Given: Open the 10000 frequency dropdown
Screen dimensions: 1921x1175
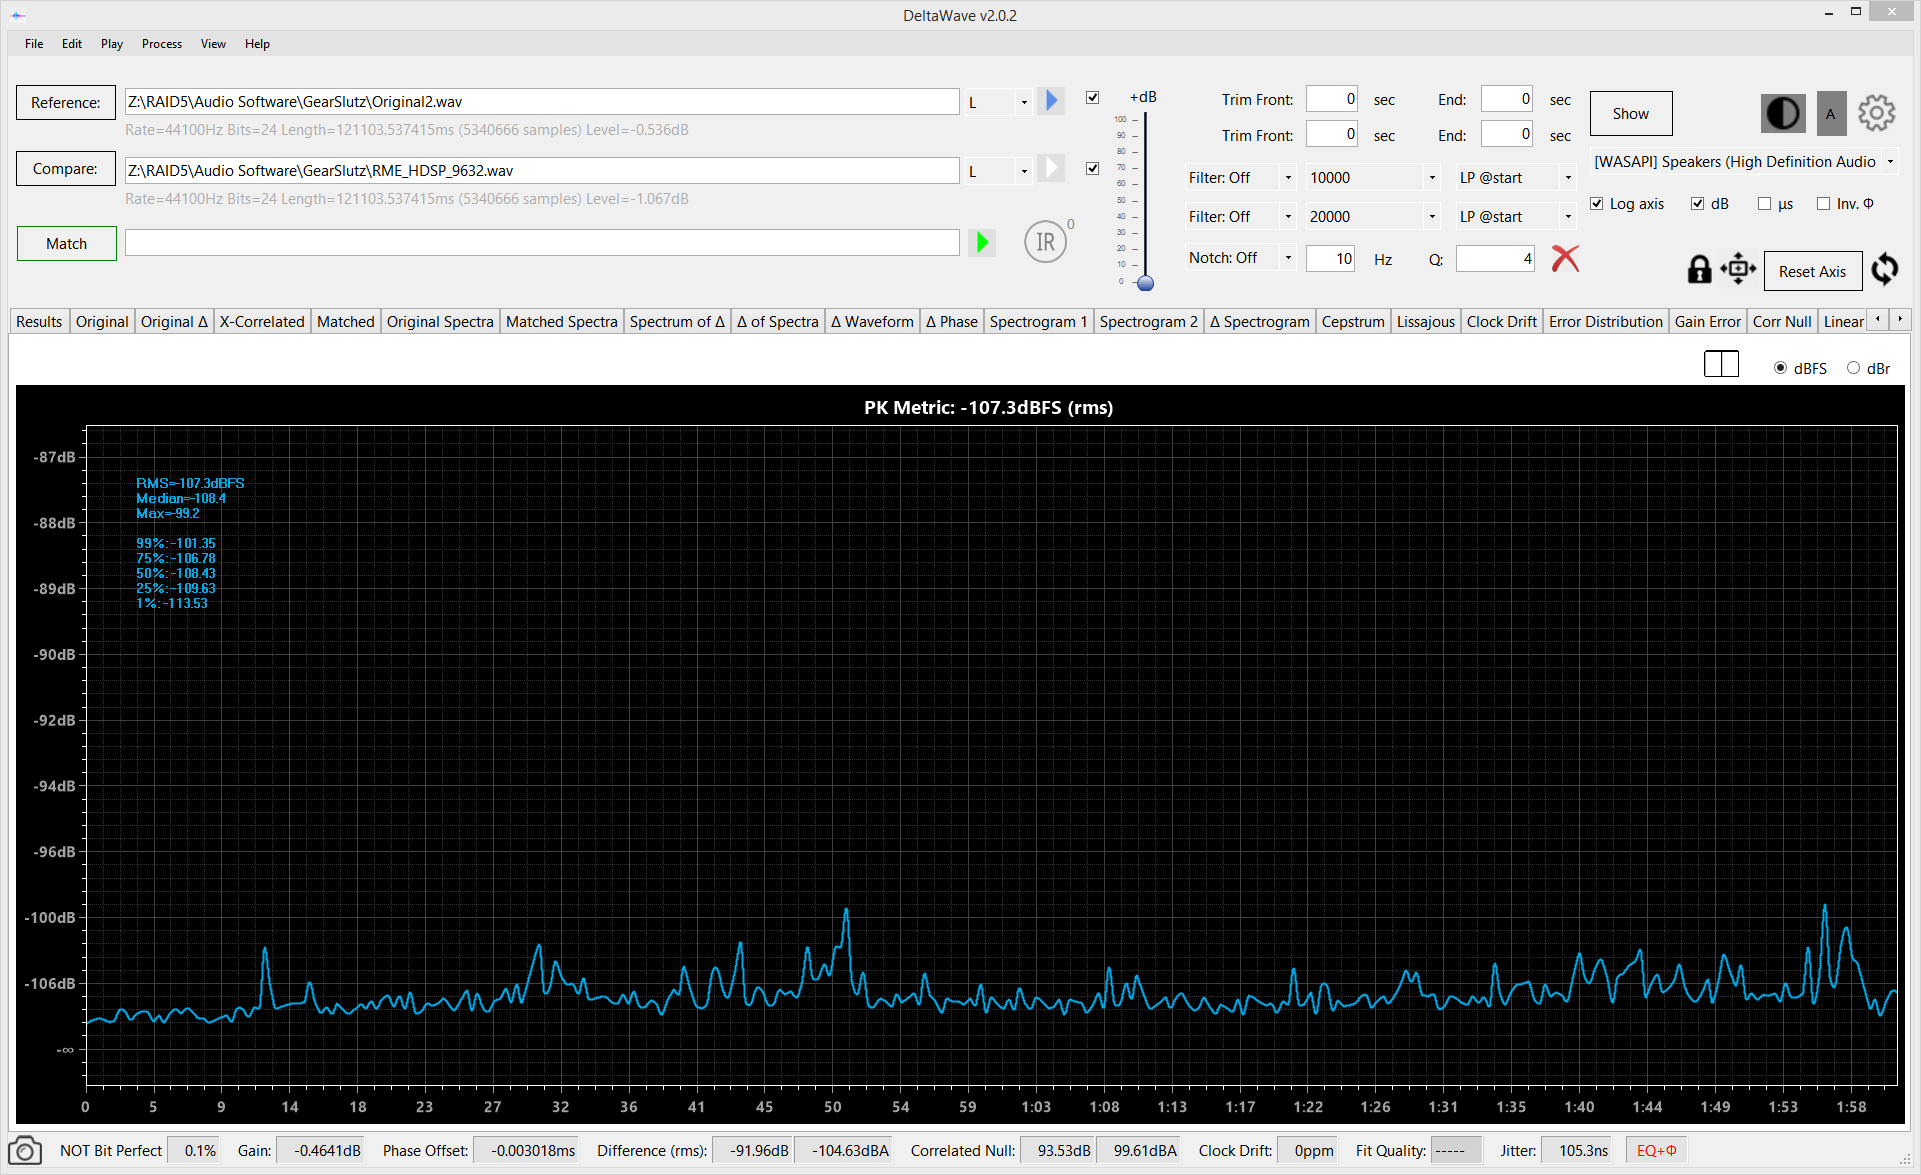Looking at the screenshot, I should click(x=1373, y=178).
